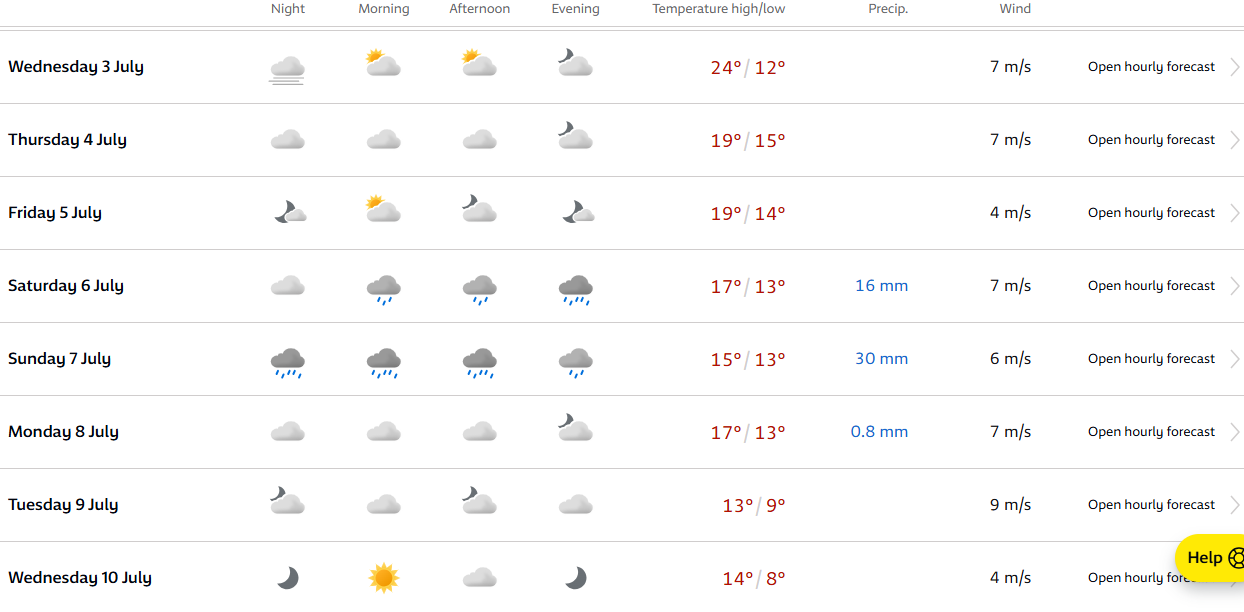This screenshot has height=612, width=1244.
Task: Click the 30 mm precipitation value
Action: click(x=881, y=359)
